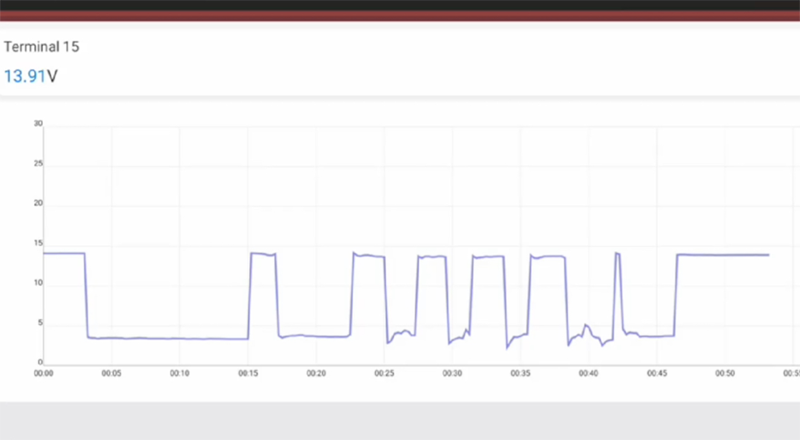Select the 00:20 time axis marker

click(x=316, y=373)
